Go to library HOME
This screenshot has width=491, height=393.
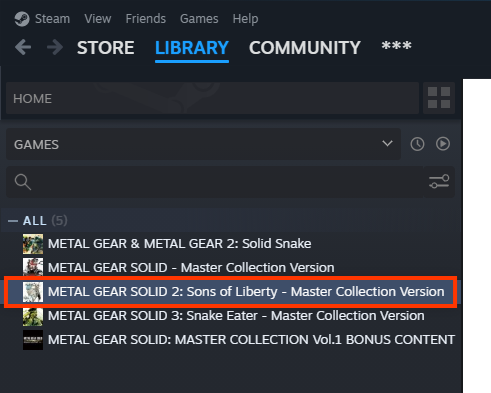[212, 98]
